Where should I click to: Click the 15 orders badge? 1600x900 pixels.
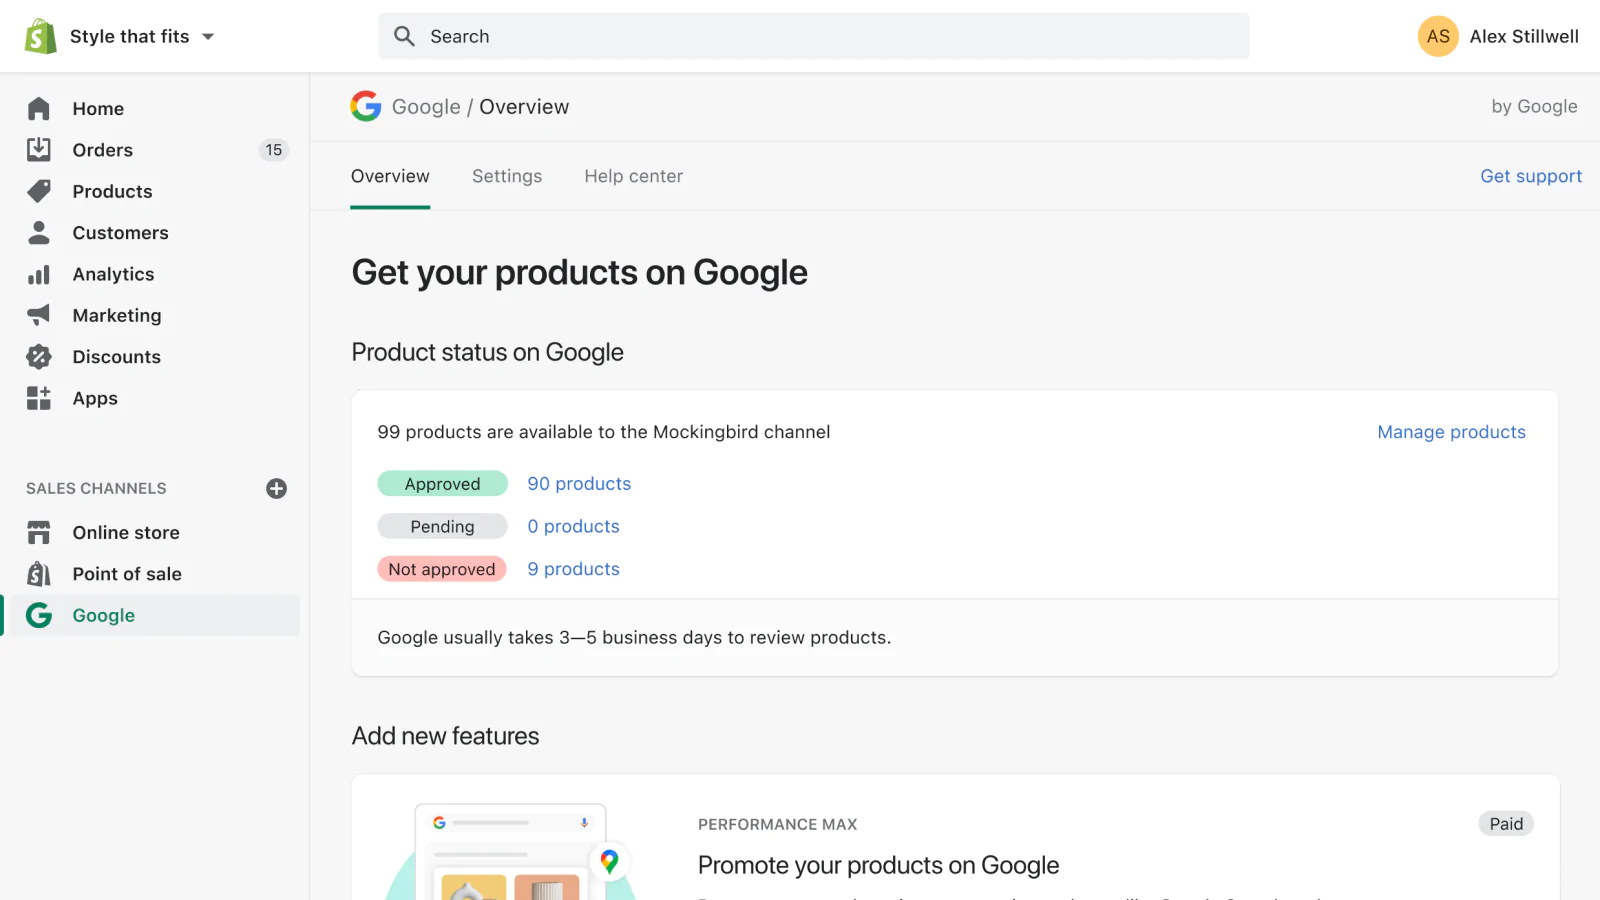274,150
